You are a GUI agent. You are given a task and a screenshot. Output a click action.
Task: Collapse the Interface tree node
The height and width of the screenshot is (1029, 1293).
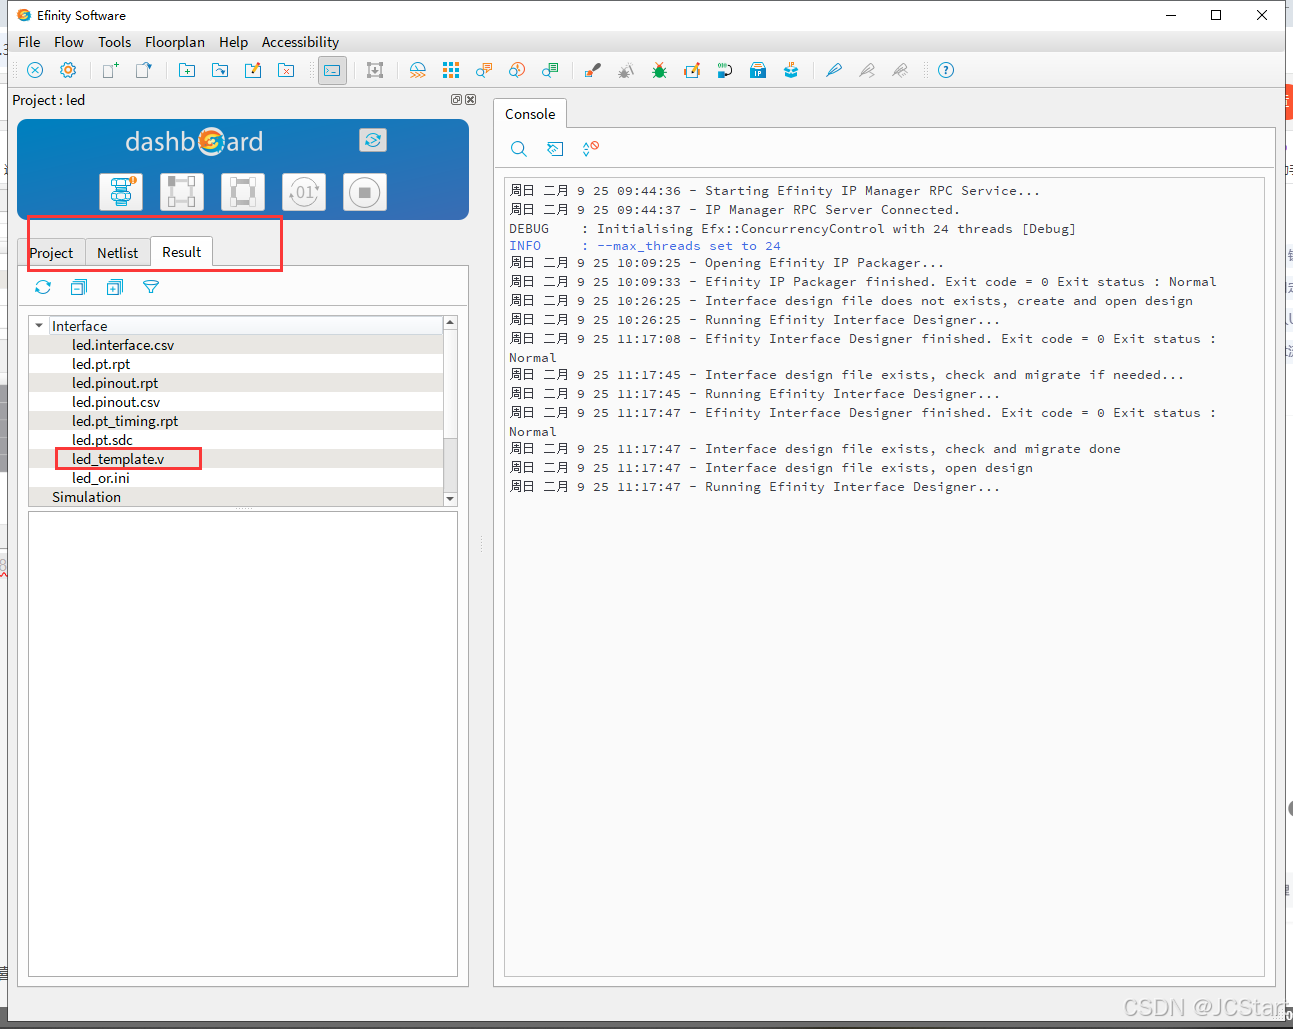pos(39,326)
